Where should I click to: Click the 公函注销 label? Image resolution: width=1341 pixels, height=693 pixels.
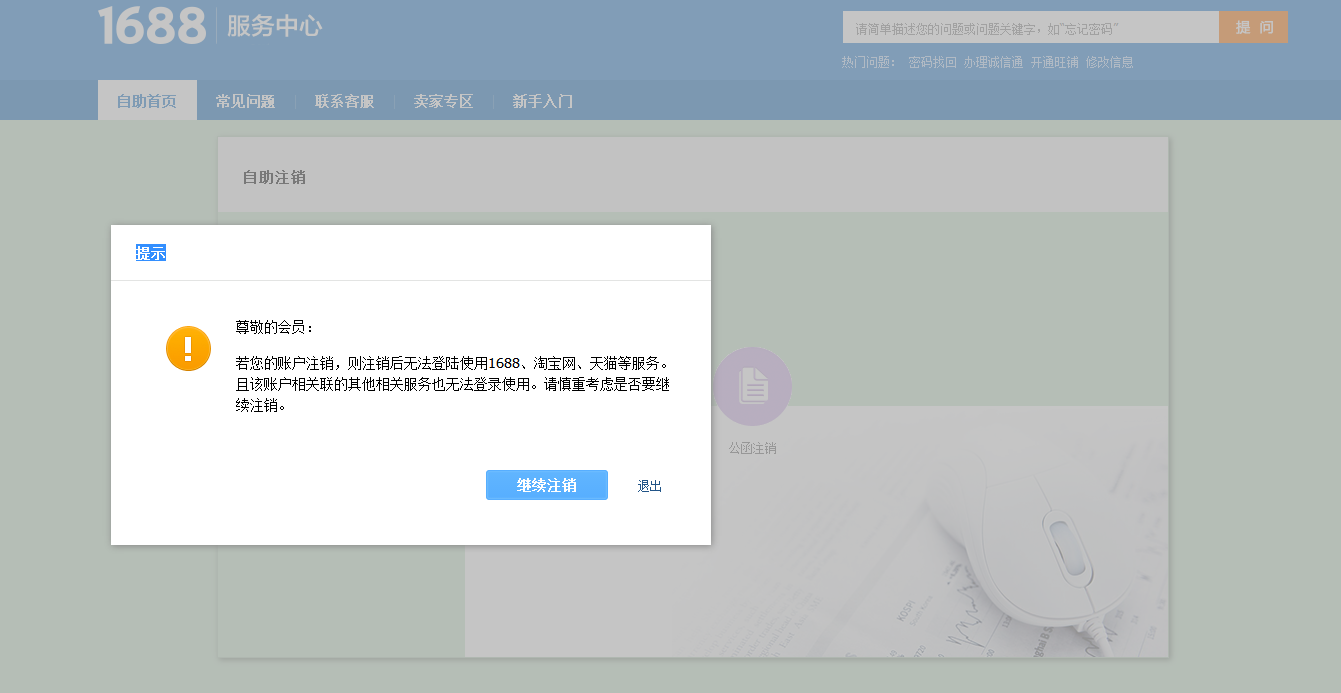[753, 448]
